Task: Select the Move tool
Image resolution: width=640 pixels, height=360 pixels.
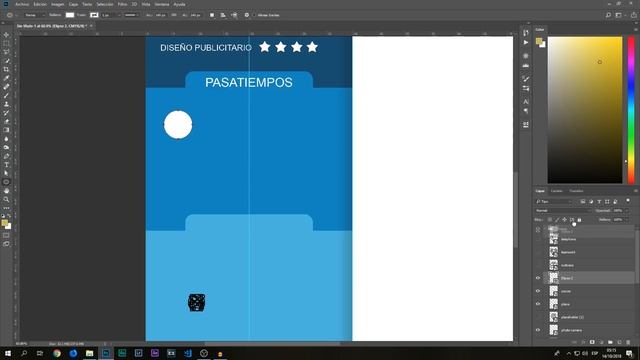Action: [6, 35]
